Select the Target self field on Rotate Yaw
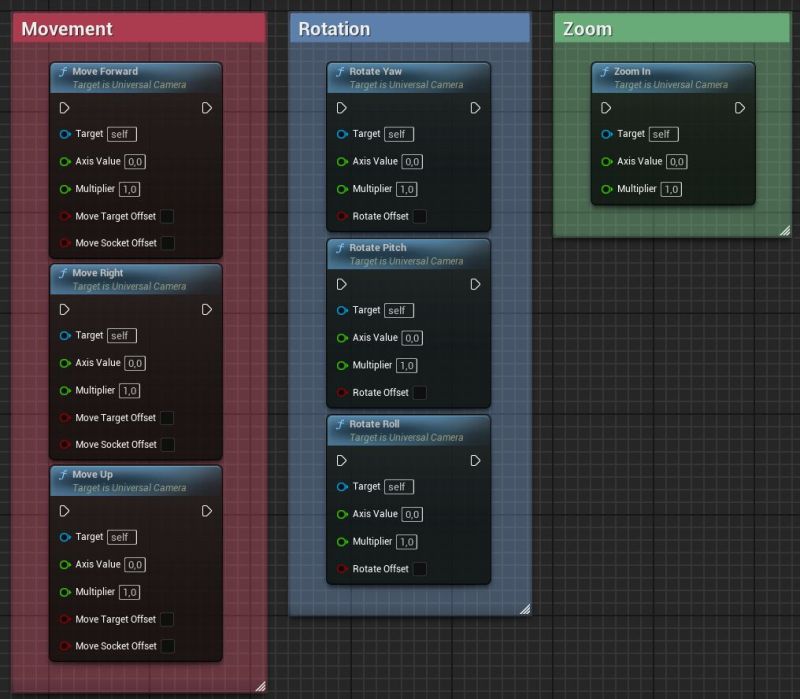The width and height of the screenshot is (800, 699). (x=397, y=134)
